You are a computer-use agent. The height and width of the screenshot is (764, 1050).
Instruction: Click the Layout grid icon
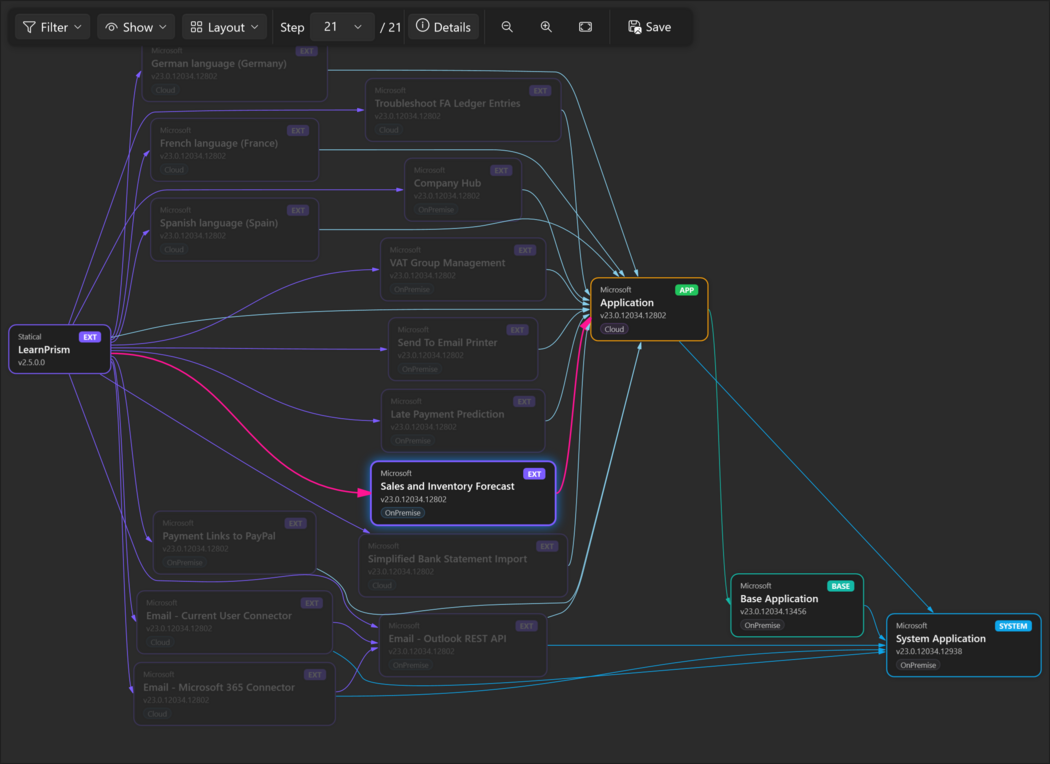[196, 27]
